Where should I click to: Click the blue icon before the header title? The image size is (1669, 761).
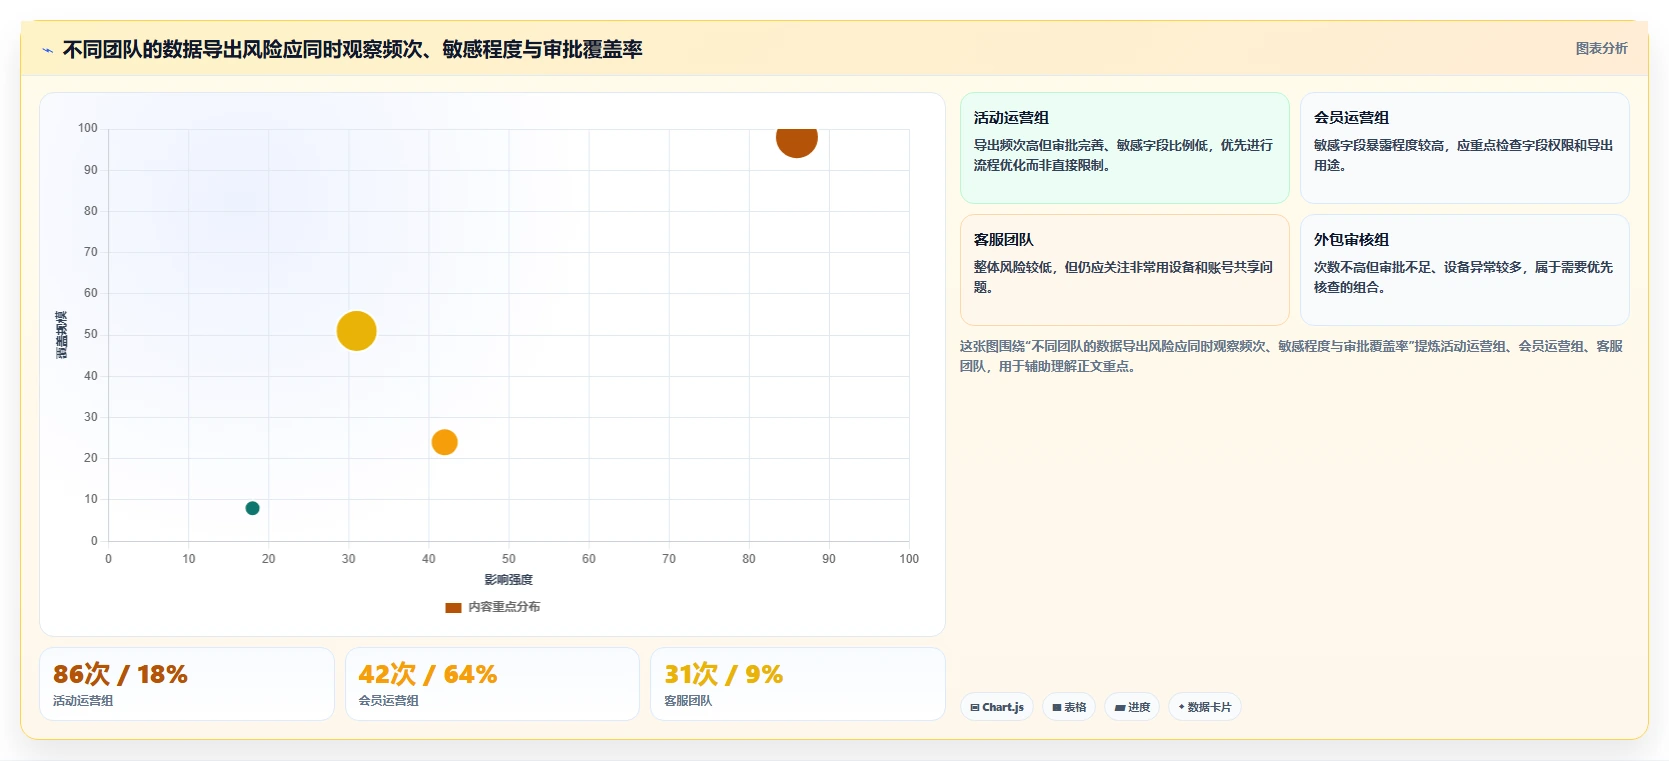[47, 50]
